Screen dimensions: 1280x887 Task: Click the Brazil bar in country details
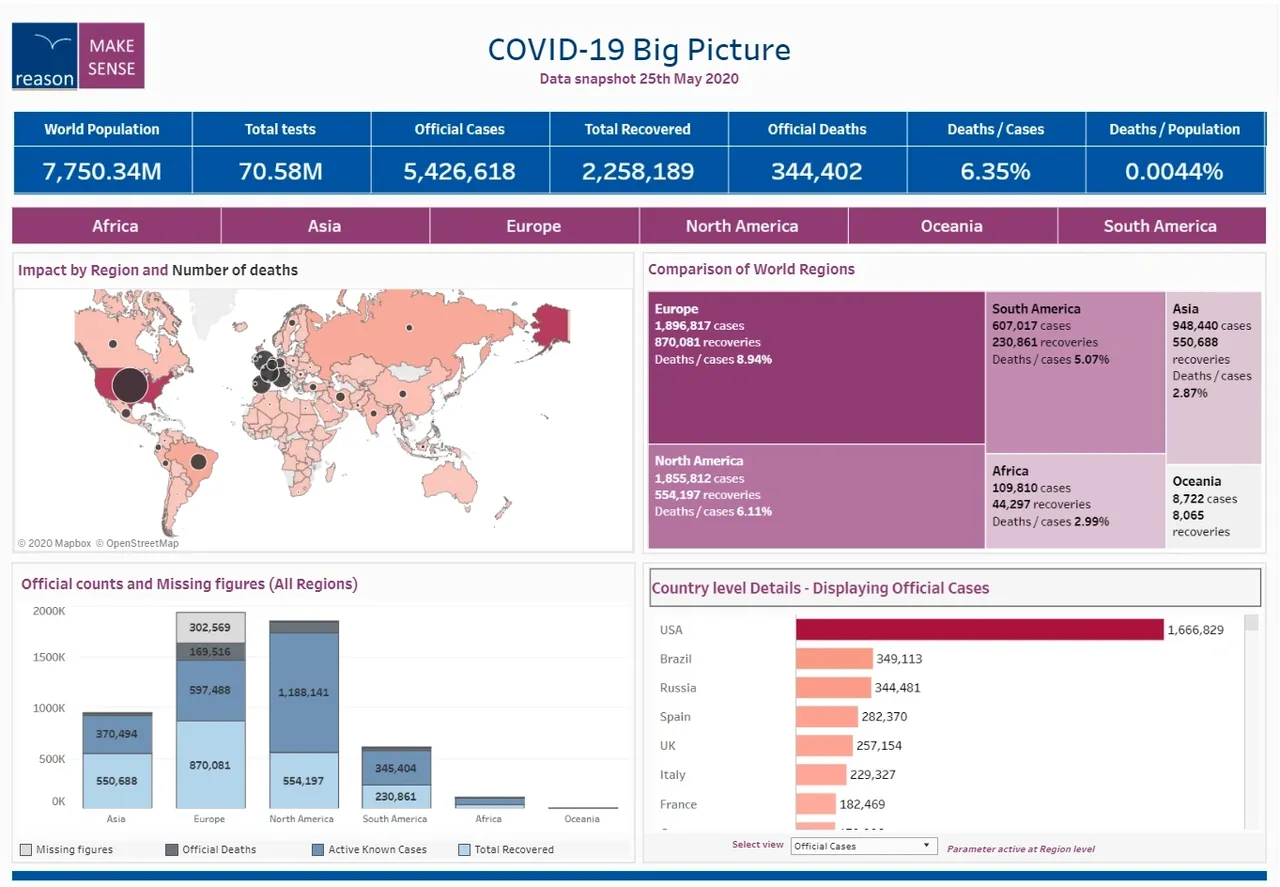click(x=834, y=659)
